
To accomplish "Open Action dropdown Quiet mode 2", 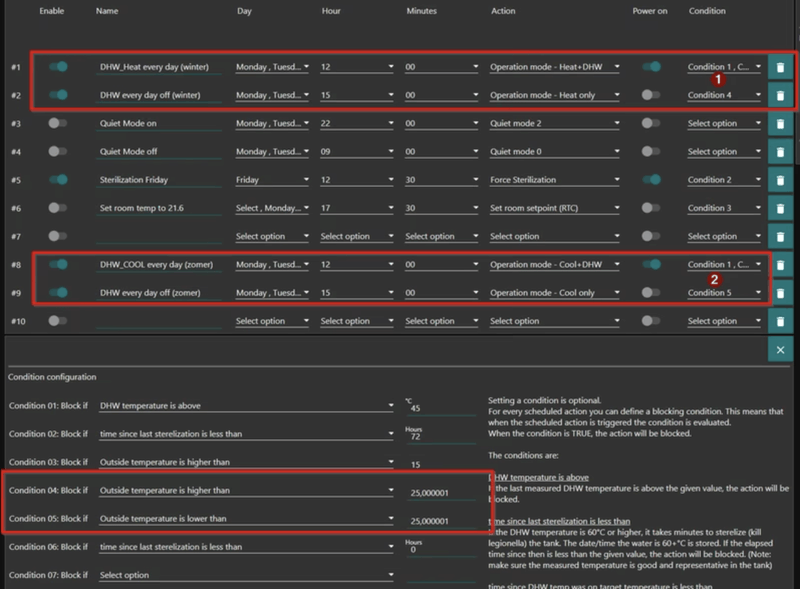I will (555, 124).
